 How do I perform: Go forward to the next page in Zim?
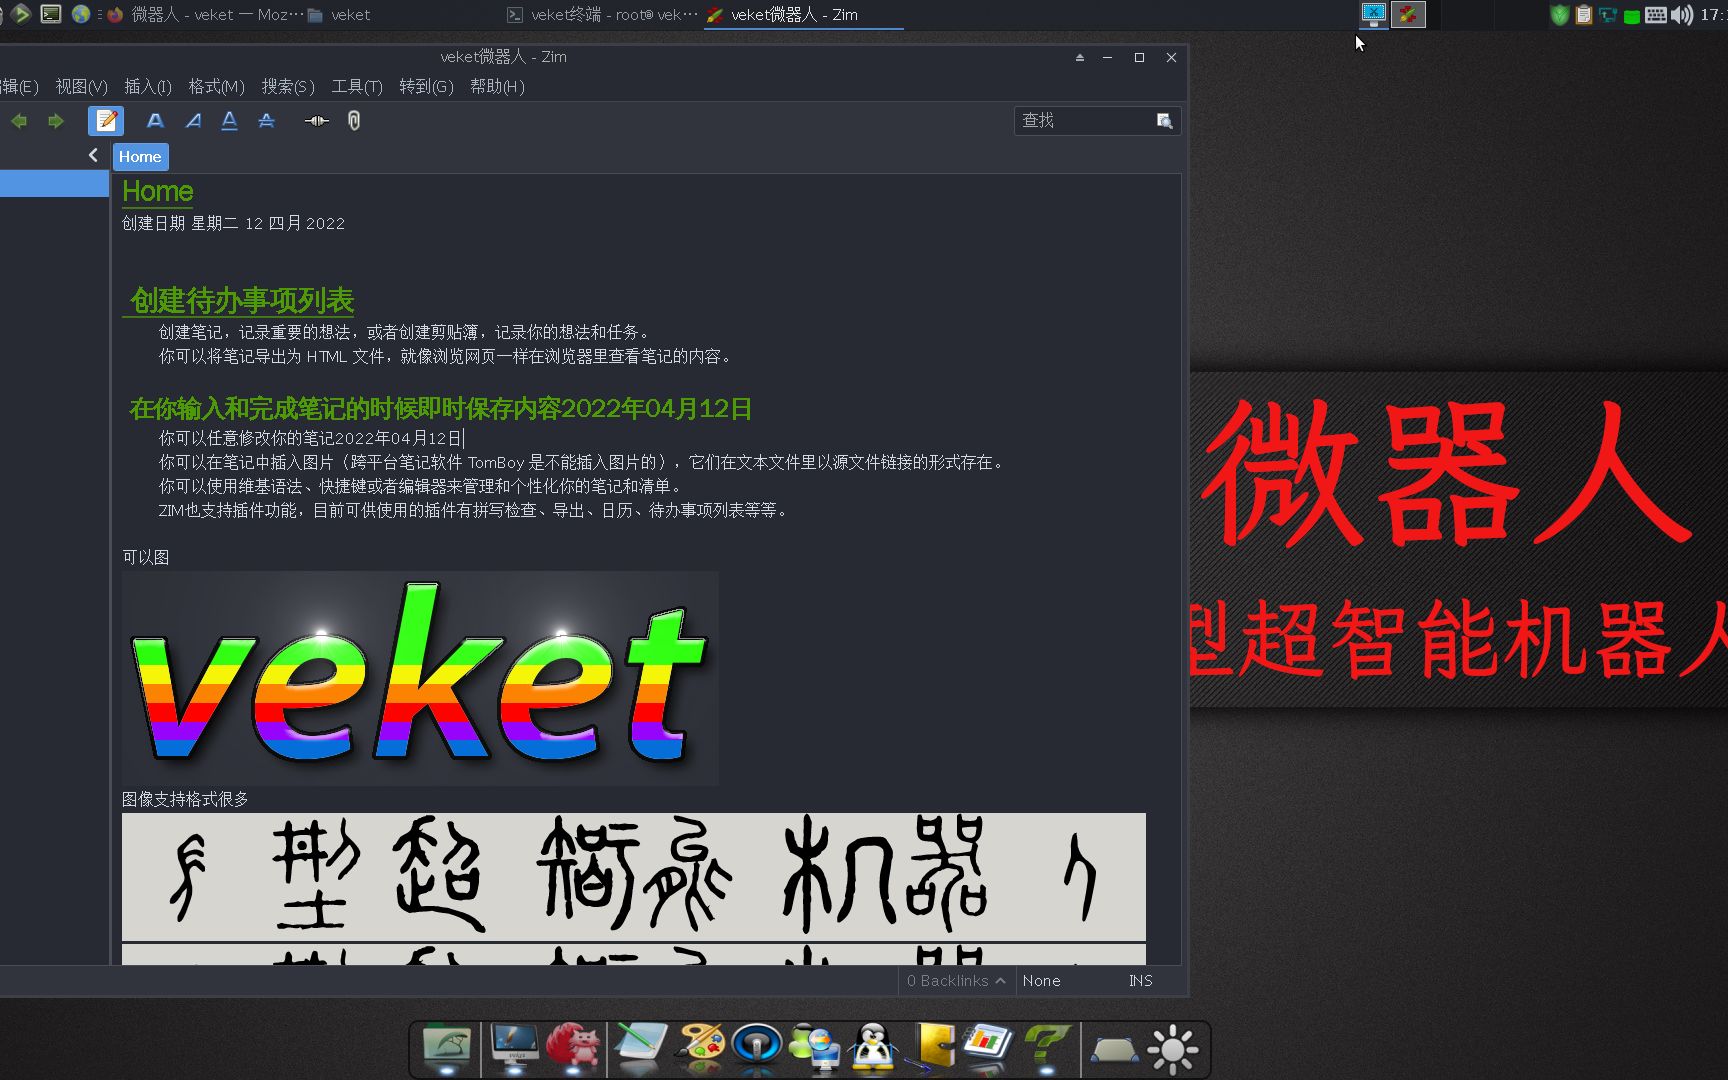point(56,121)
